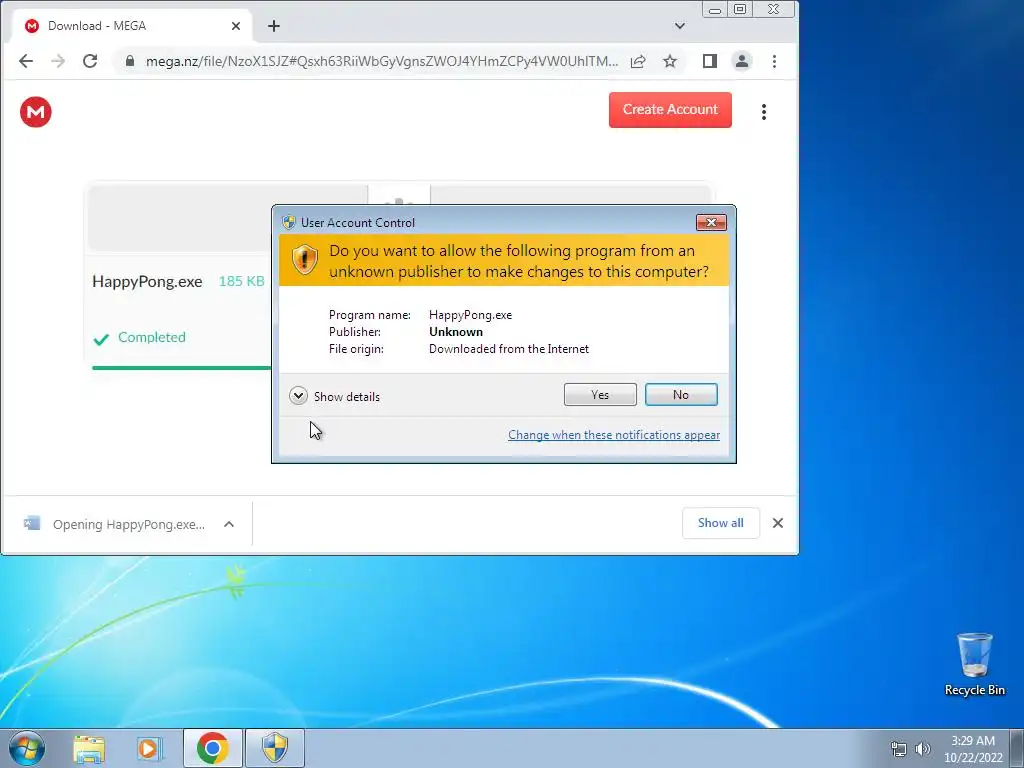Open MEGA page three-dot menu
The width and height of the screenshot is (1024, 768).
[763, 112]
